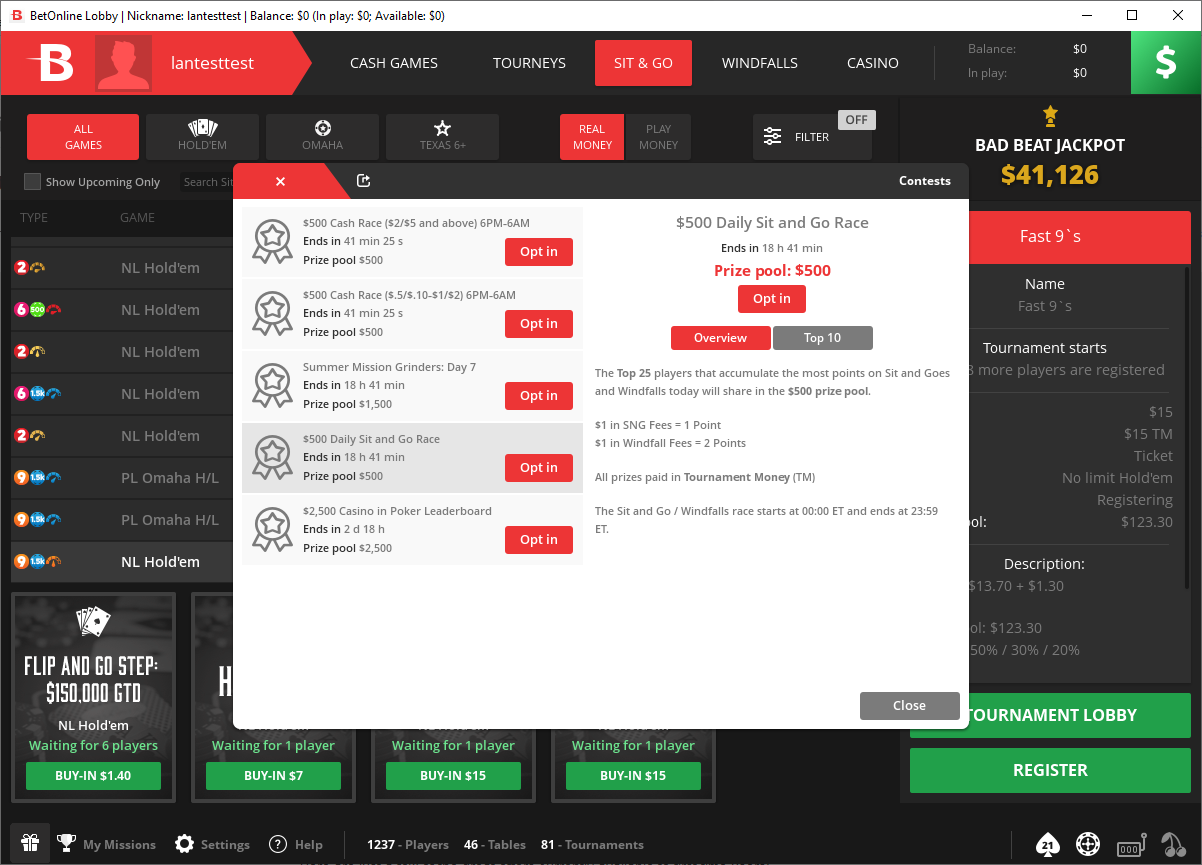Launch Roulette via the wheel icon
1202x865 pixels.
1088,844
